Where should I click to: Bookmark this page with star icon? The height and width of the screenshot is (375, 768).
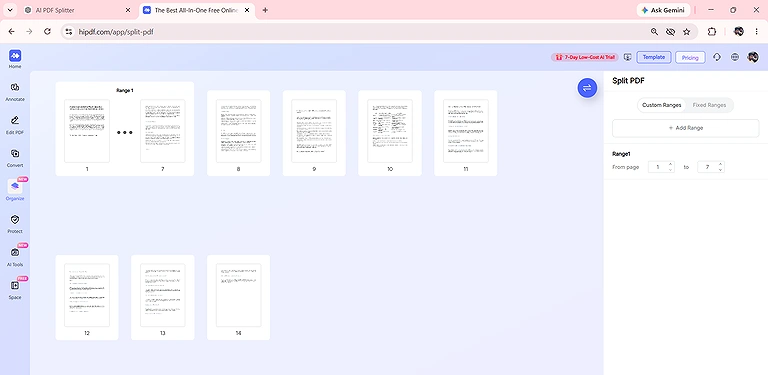(x=687, y=31)
